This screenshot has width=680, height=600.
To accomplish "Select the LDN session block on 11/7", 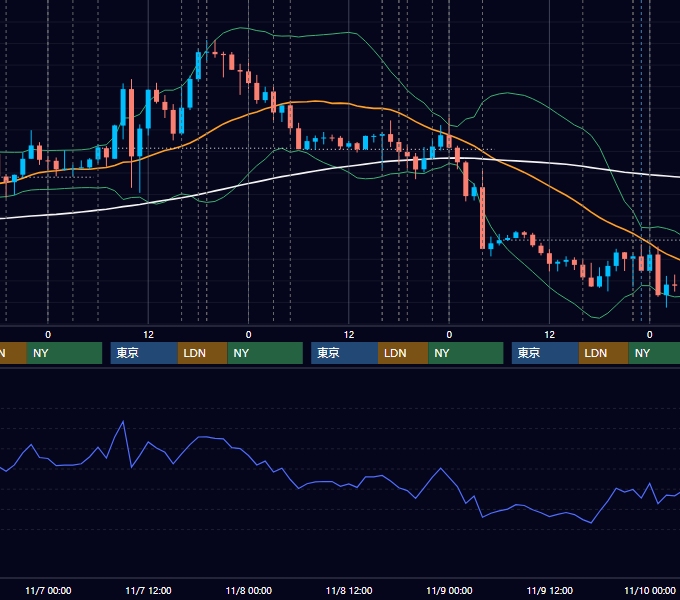I will click(203, 353).
